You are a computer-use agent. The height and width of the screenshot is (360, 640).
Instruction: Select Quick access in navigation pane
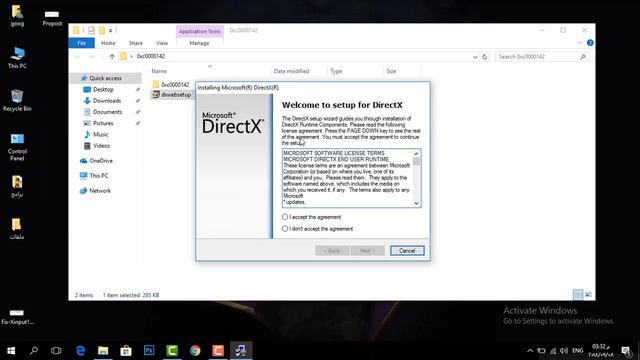(x=105, y=78)
